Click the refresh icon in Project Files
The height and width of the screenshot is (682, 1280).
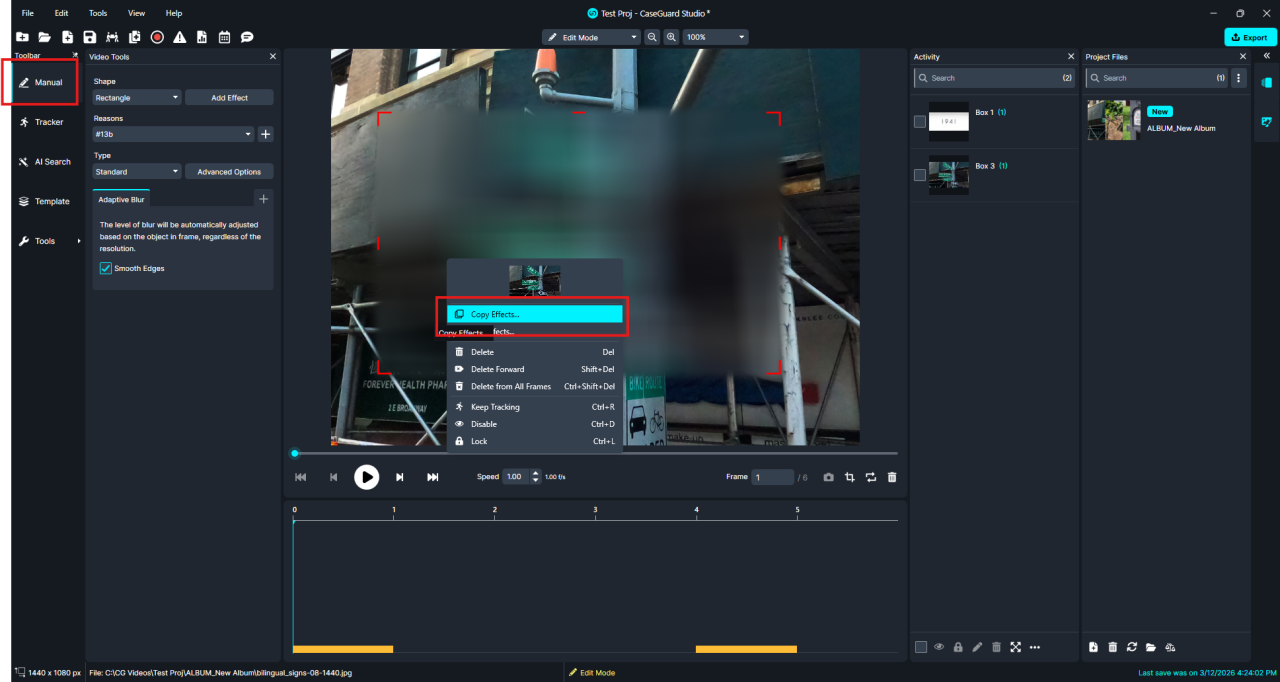tap(1132, 647)
